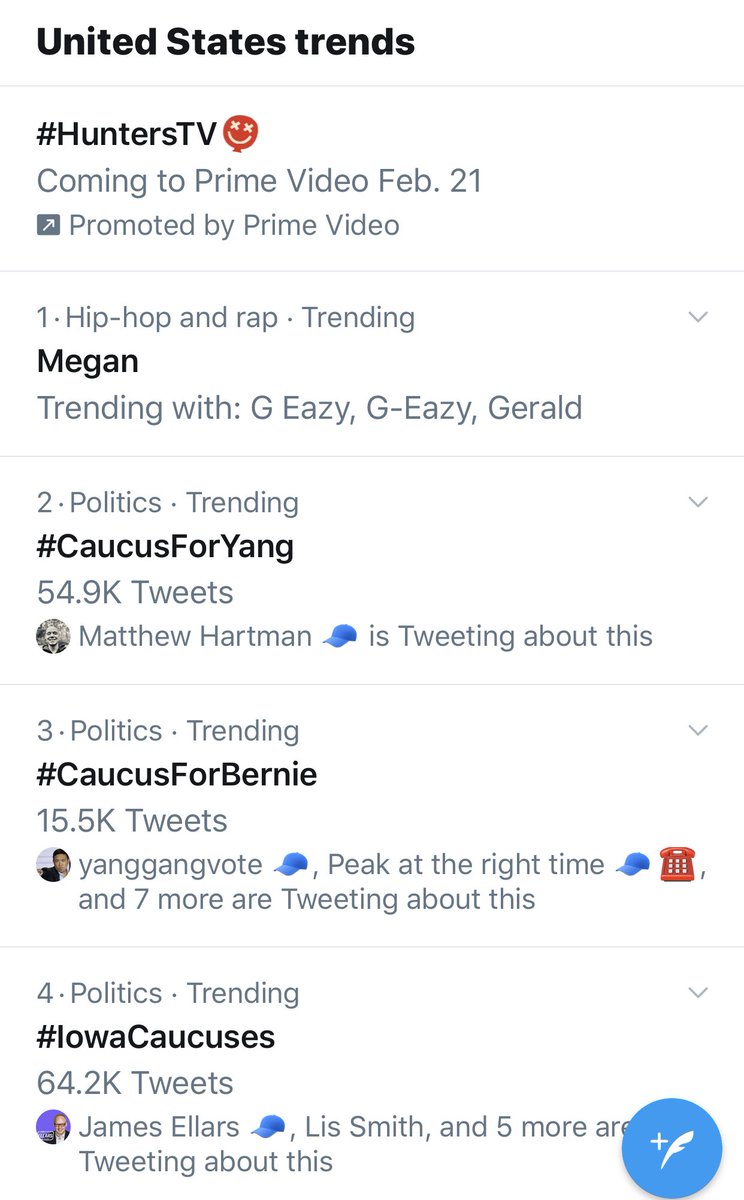The width and height of the screenshot is (744, 1200).
Task: Tap the "Trending with: G Eazy" line
Action: tap(309, 408)
